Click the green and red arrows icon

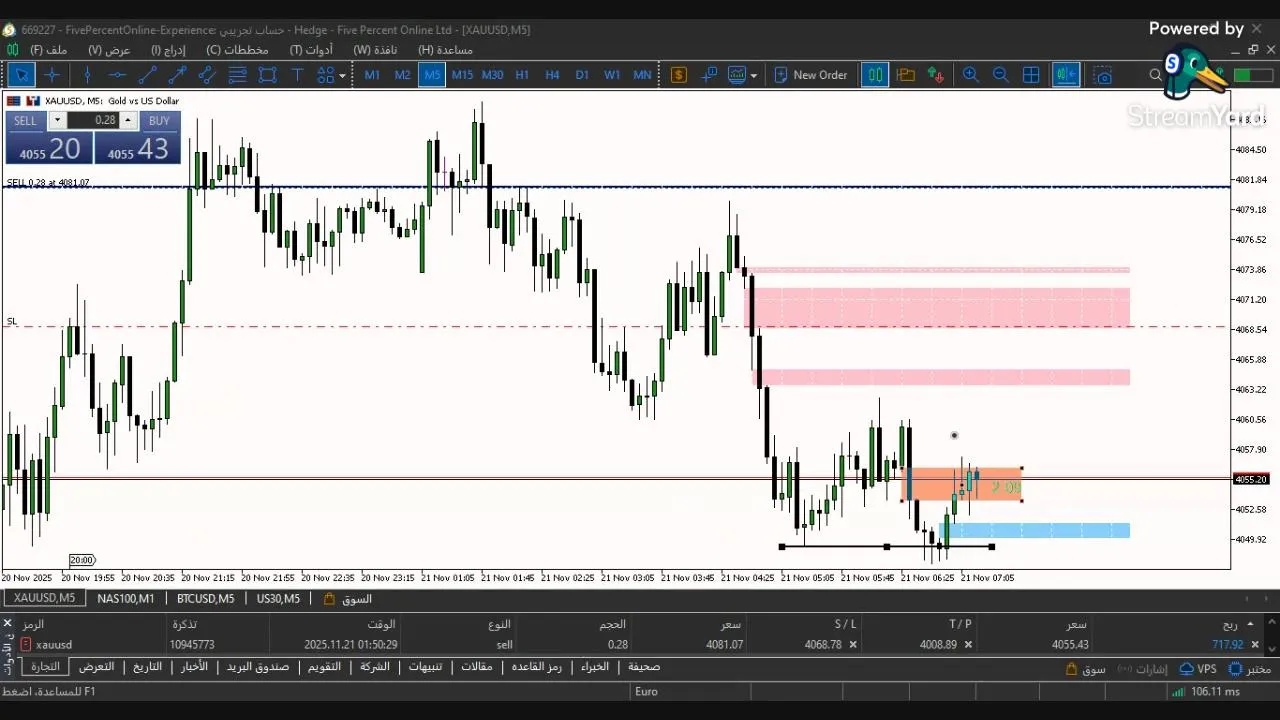coord(935,75)
